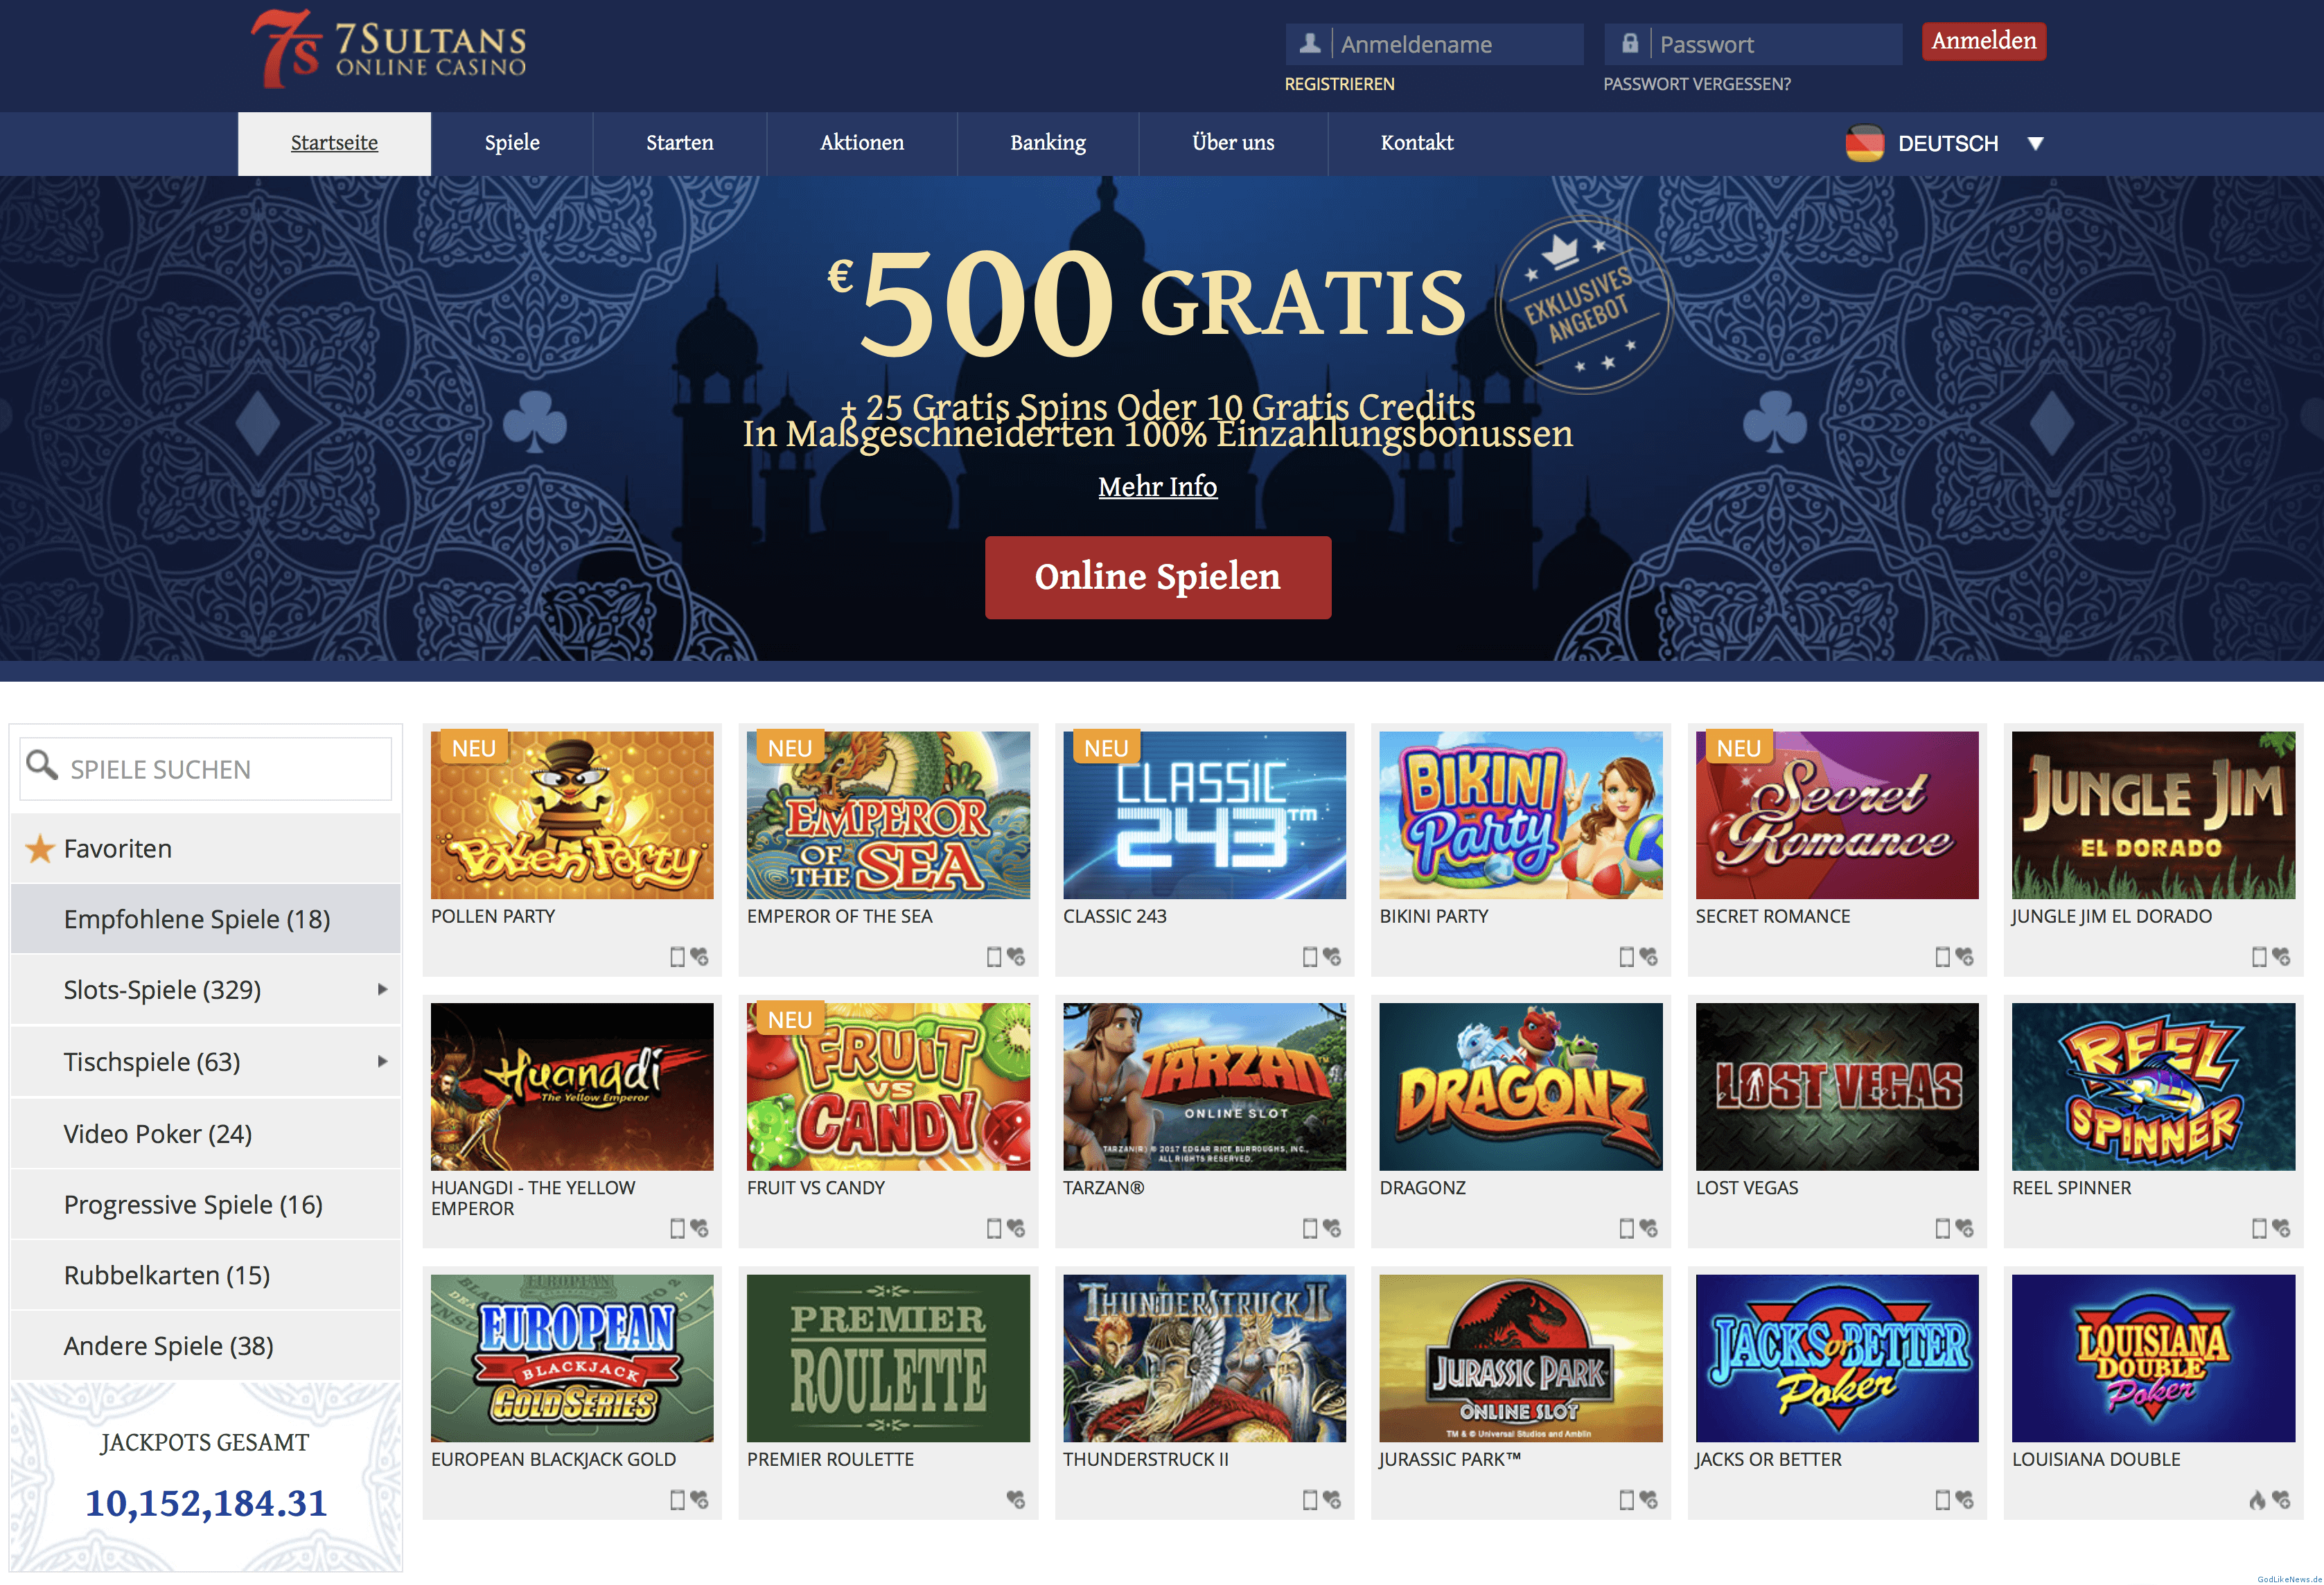
Task: Add Premier Roulette to favorites via heart icon
Action: tap(1015, 1500)
